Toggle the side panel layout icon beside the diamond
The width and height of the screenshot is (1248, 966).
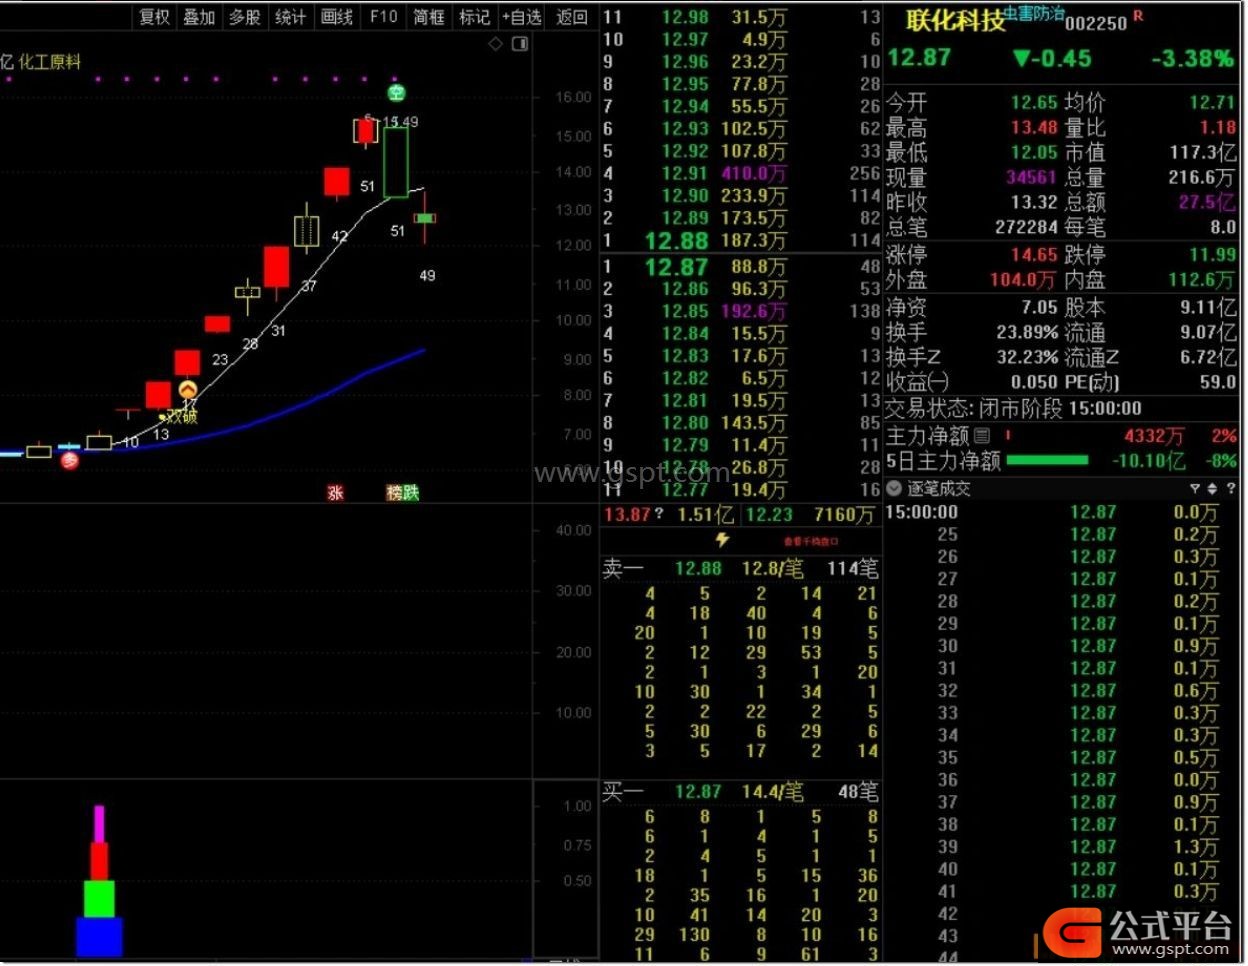520,44
